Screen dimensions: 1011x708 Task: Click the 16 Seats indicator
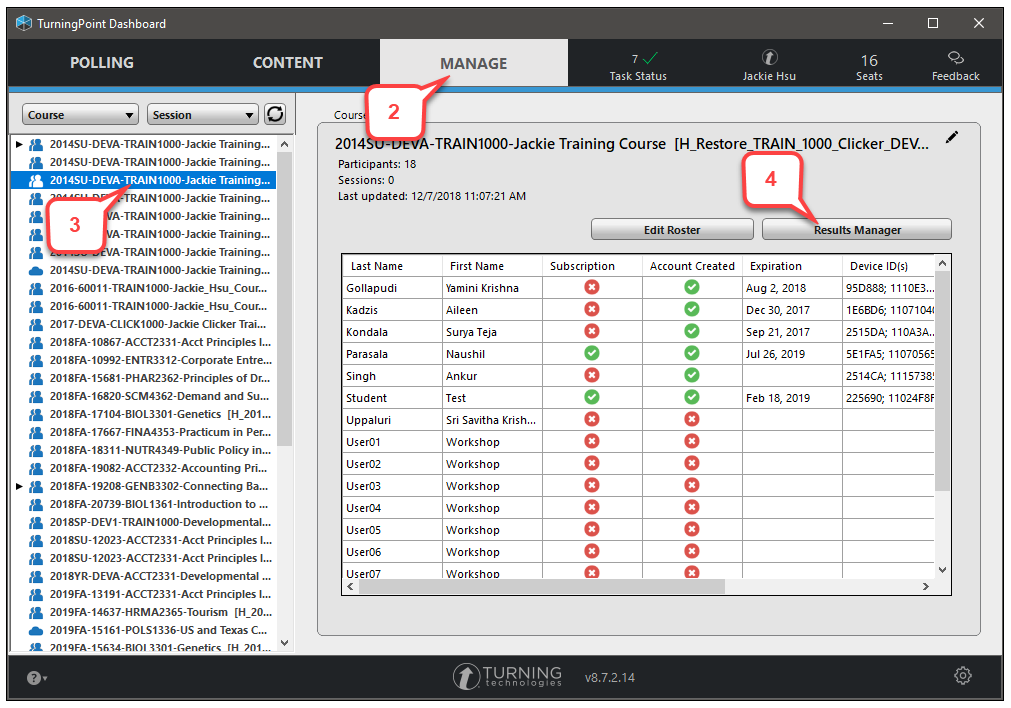click(869, 67)
